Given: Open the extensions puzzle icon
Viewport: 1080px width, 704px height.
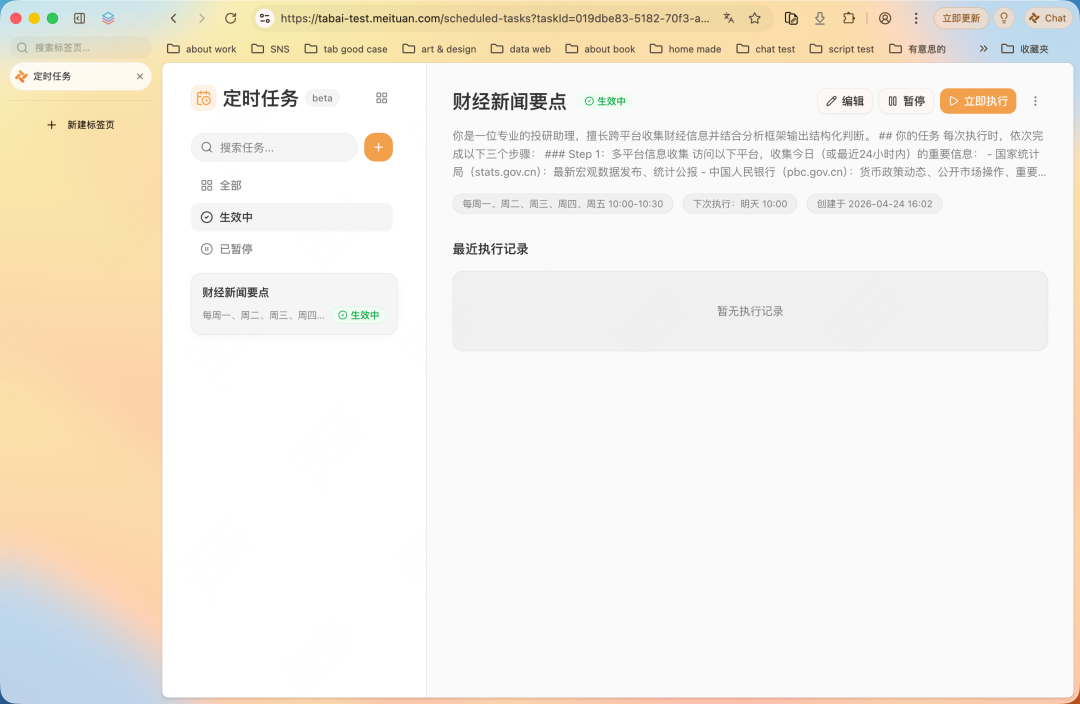Looking at the screenshot, I should coord(849,19).
